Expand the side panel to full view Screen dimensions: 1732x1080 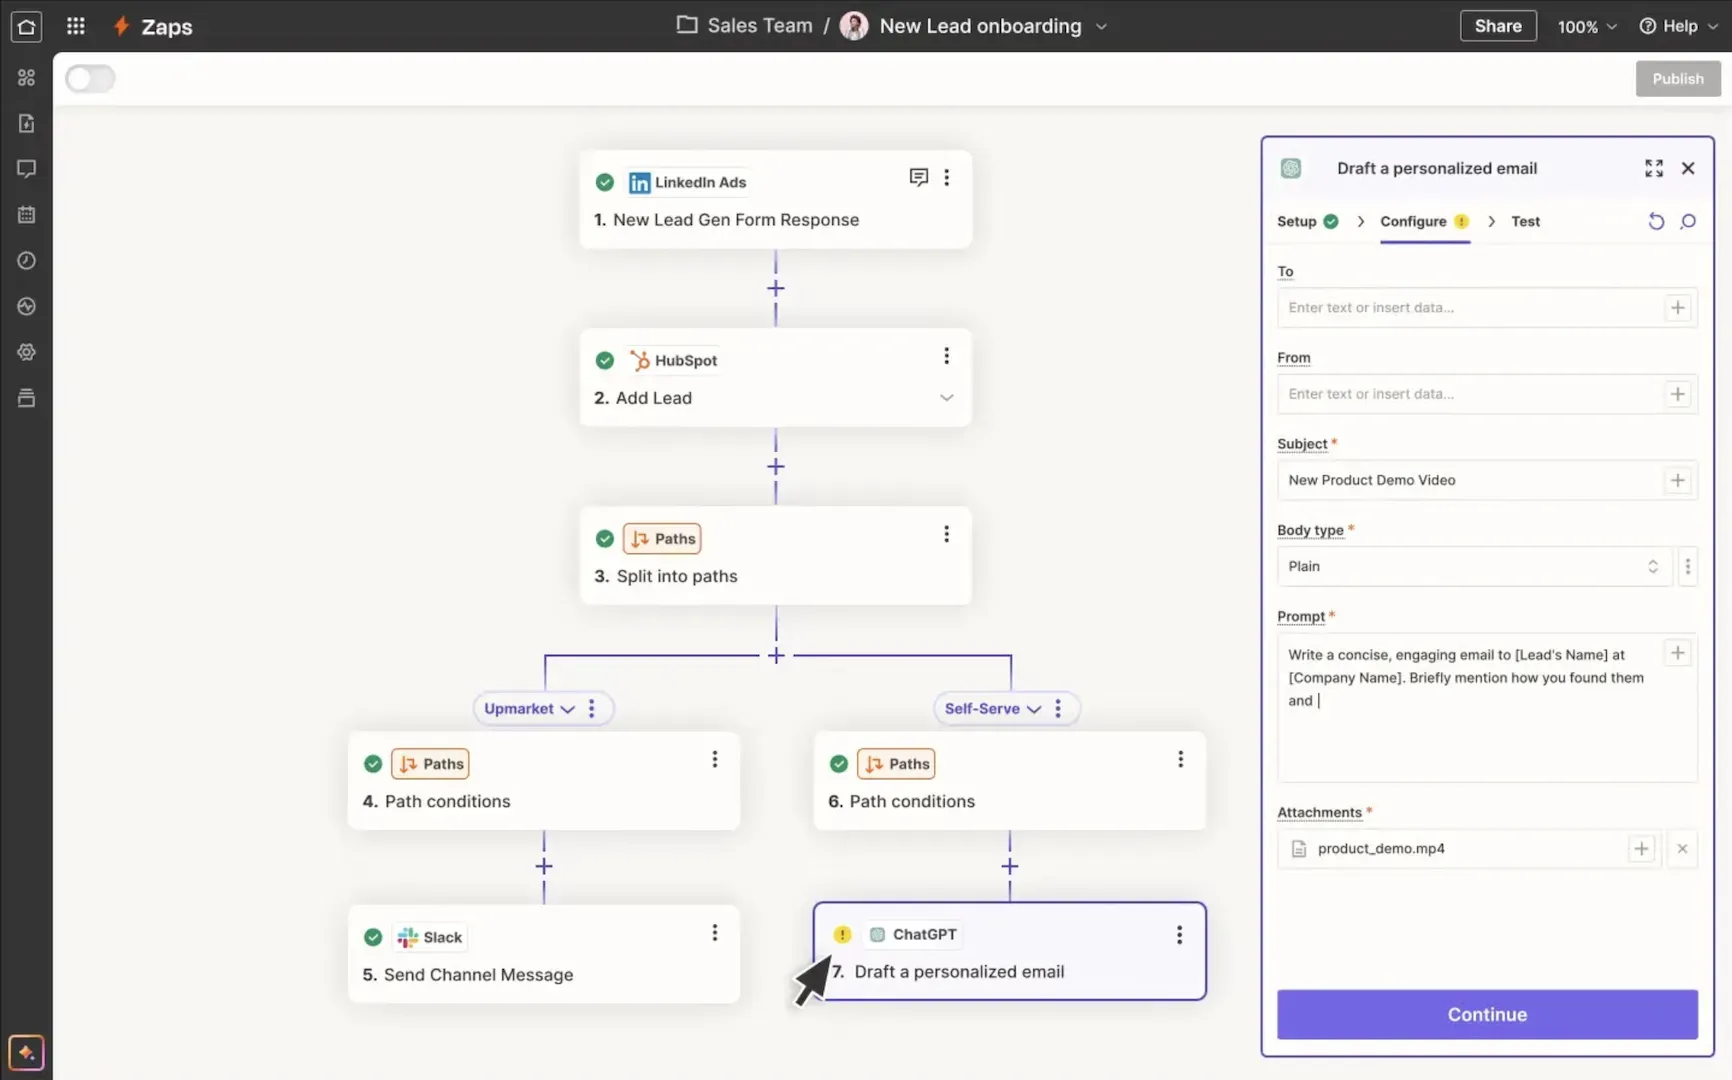(1654, 168)
